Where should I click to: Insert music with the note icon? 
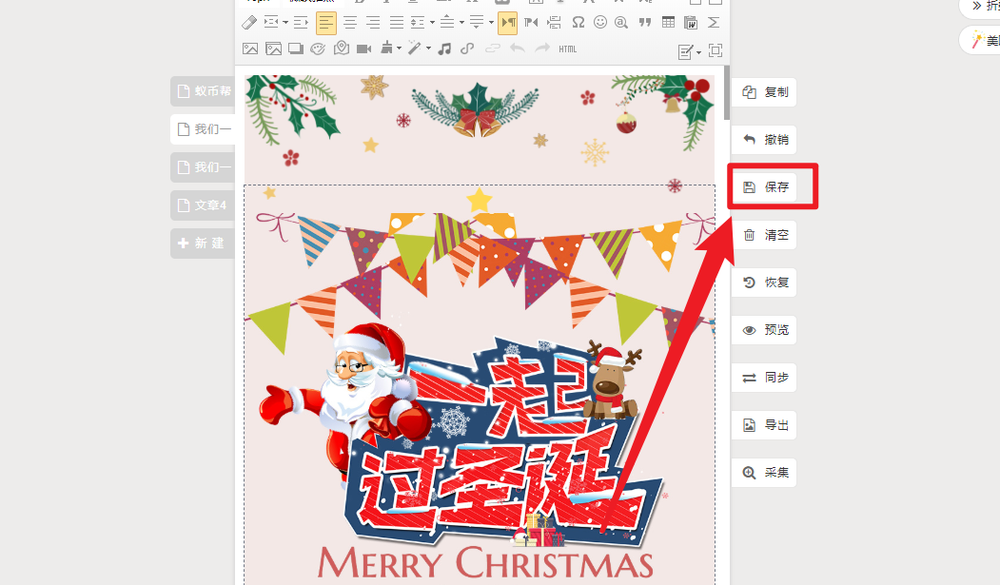tap(445, 48)
